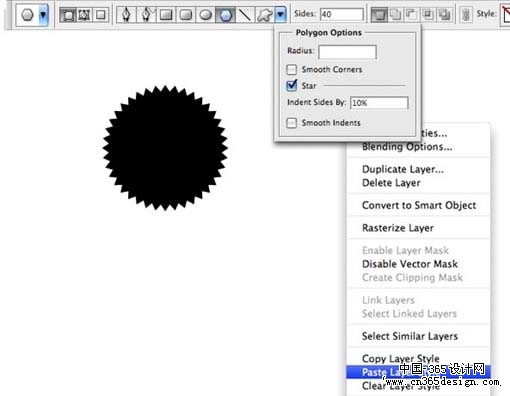This screenshot has width=510, height=396.
Task: Click the Sides input field
Action: [342, 14]
